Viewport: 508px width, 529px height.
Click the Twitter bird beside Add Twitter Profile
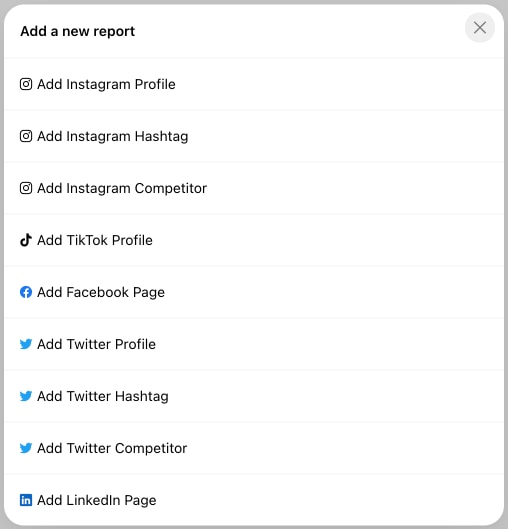[x=26, y=344]
